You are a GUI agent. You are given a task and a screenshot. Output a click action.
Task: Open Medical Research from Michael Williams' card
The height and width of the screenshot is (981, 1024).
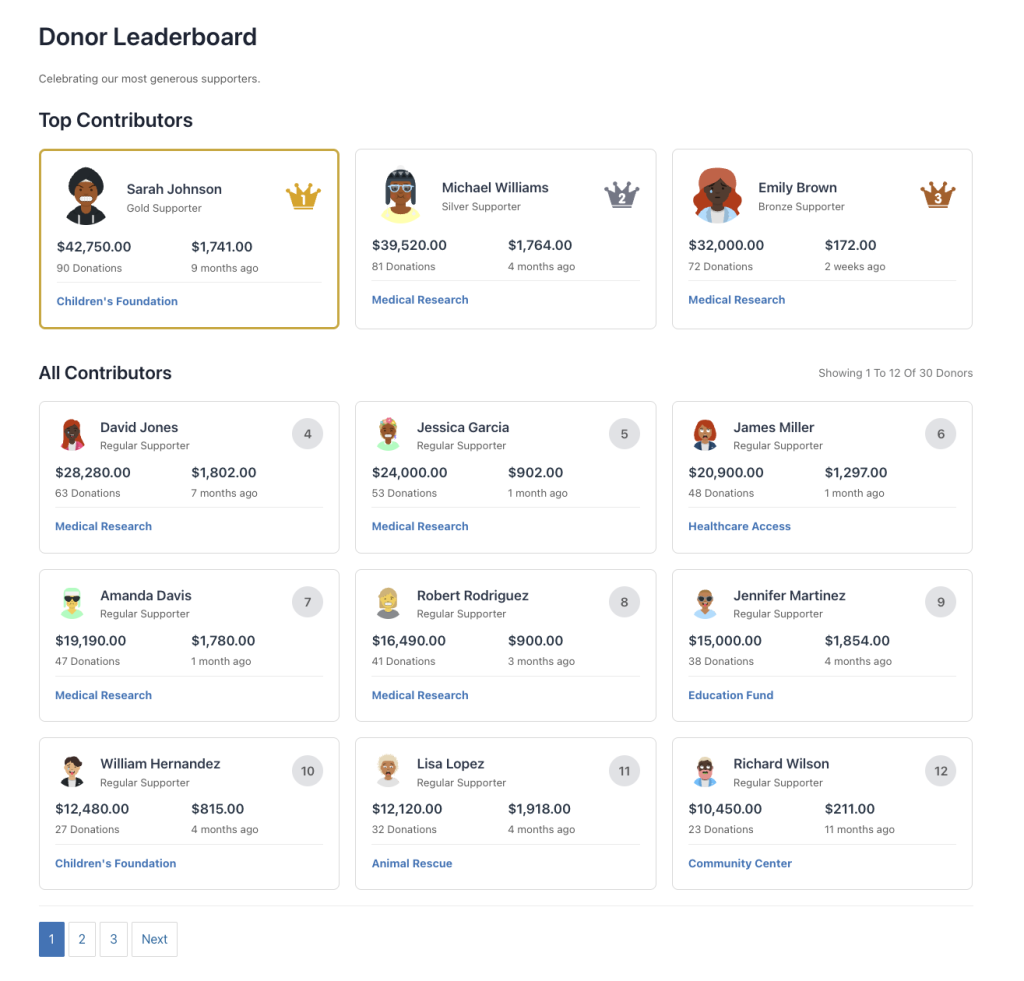pos(420,299)
